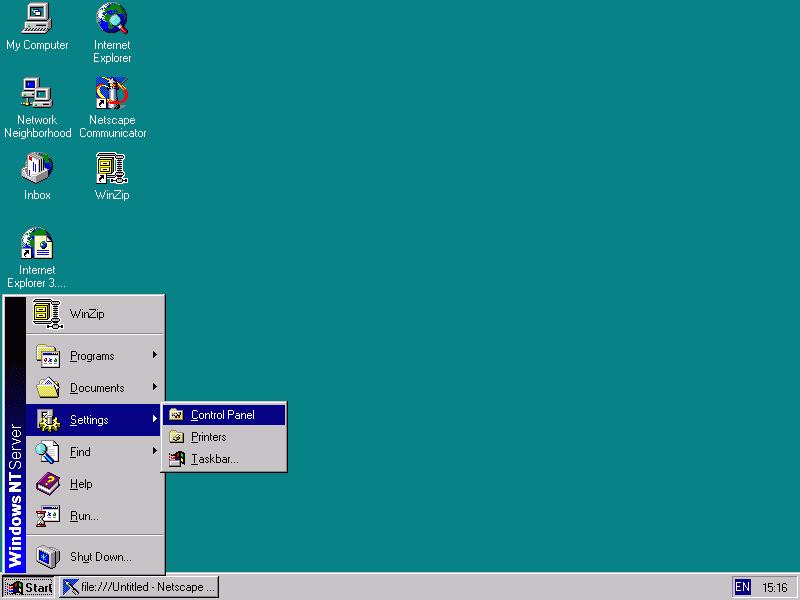This screenshot has width=800, height=600.
Task: Click the WinZip desktop icon
Action: (112, 169)
